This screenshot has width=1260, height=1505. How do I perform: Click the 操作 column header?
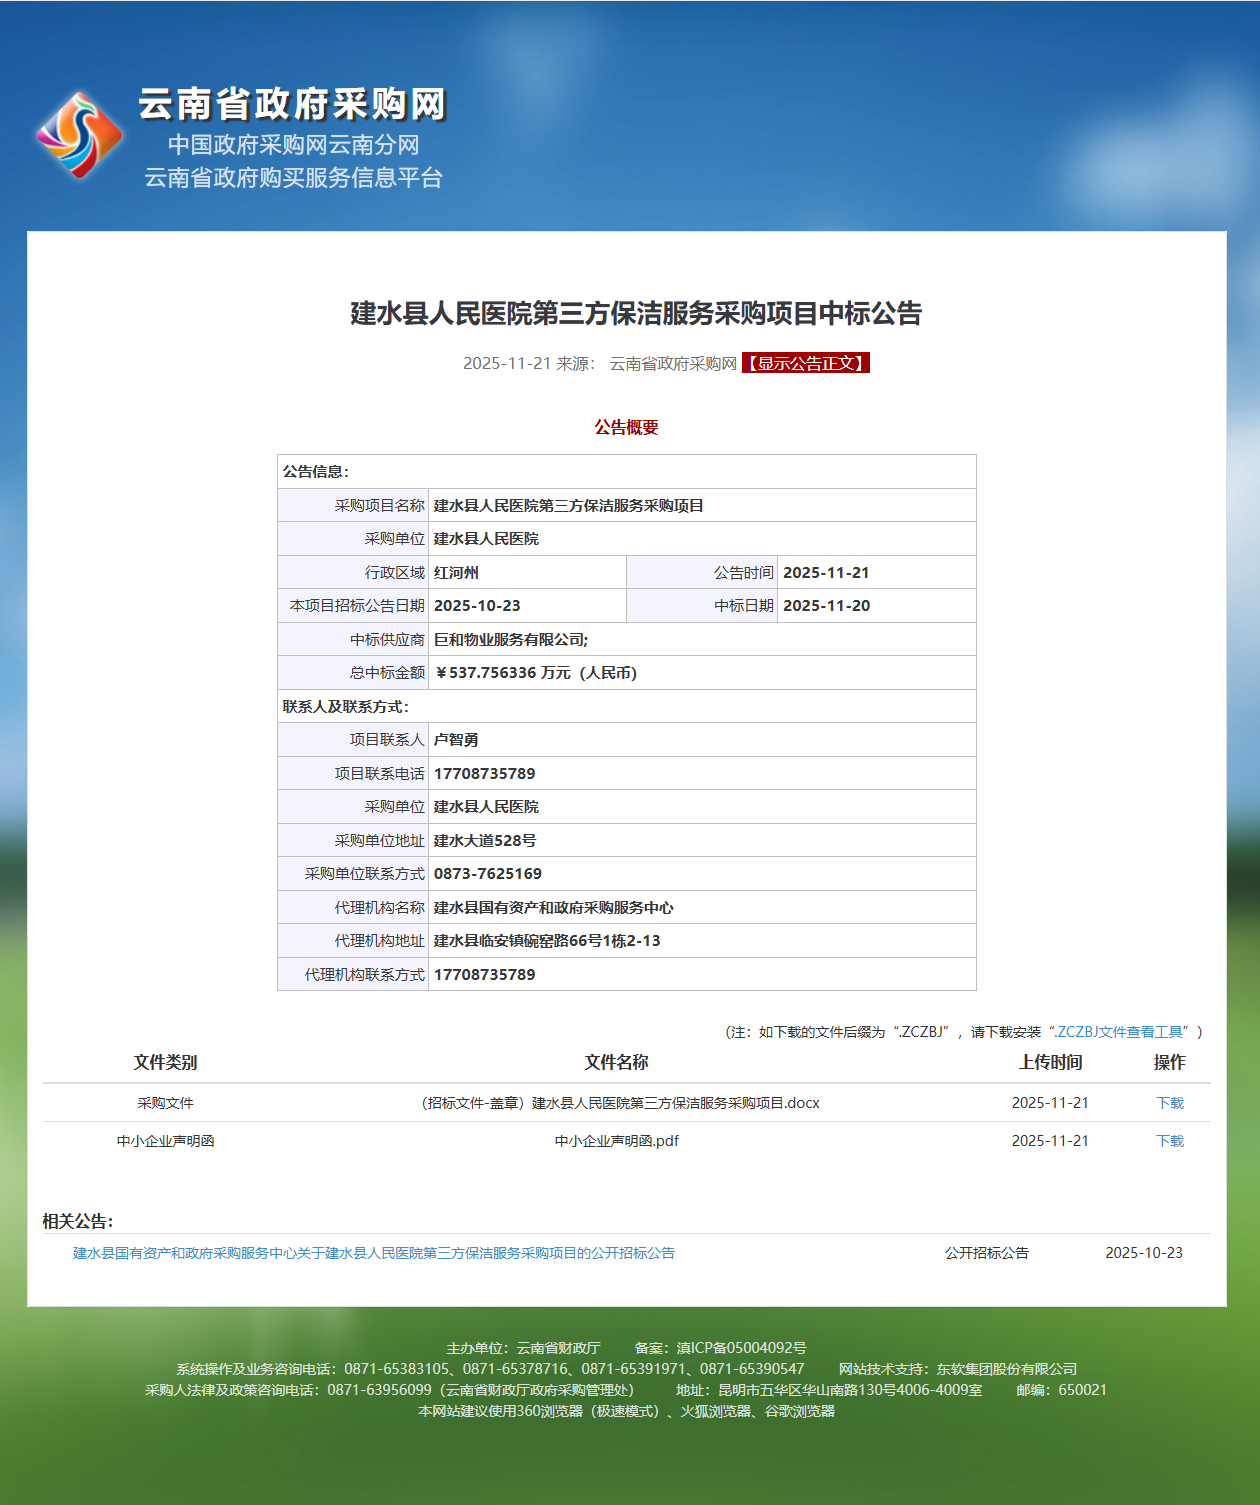coord(1169,1063)
